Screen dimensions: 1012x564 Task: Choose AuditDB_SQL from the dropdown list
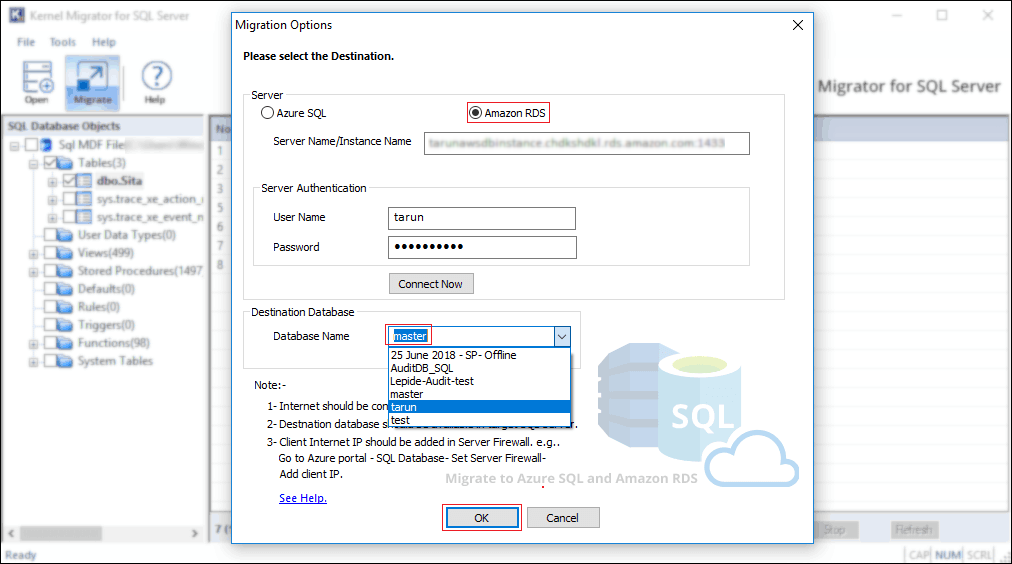tap(480, 368)
